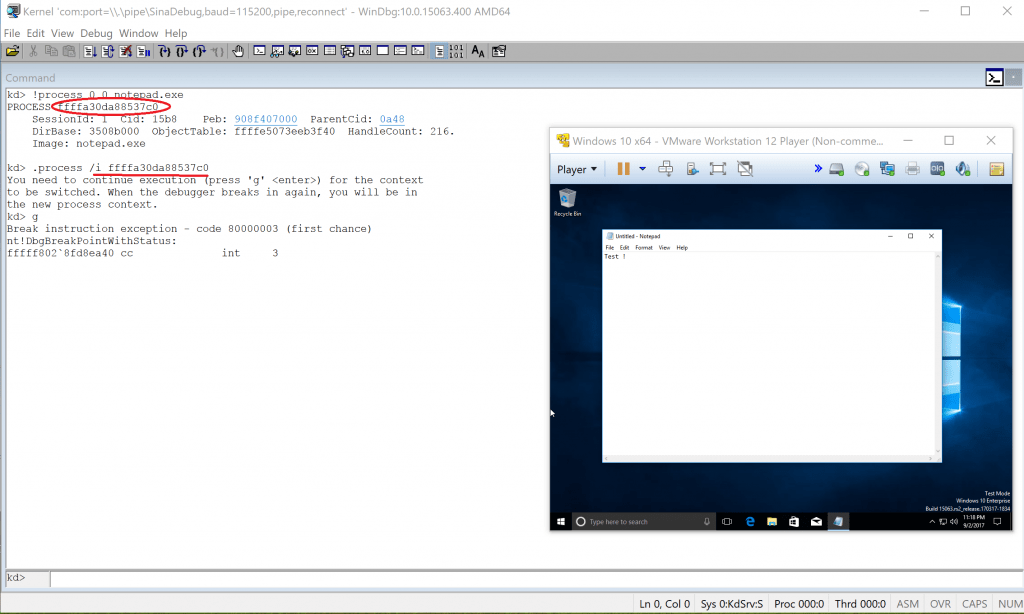The width and height of the screenshot is (1024, 614).
Task: Open the Edit menu in WinDbg
Action: (x=35, y=33)
